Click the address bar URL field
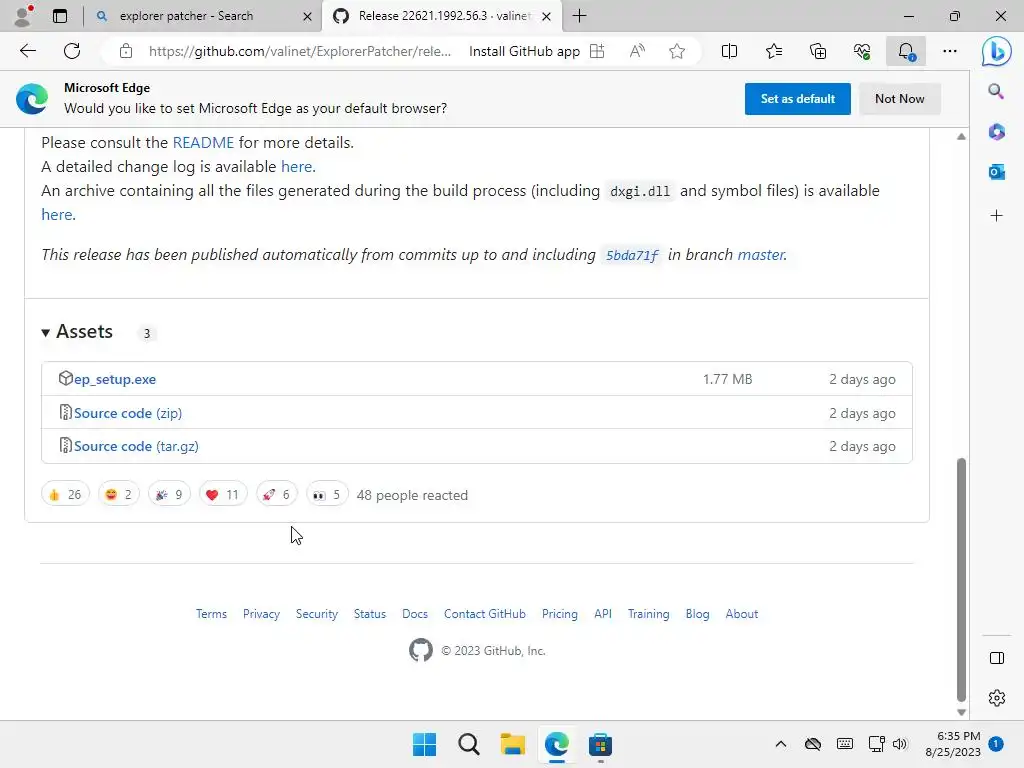 point(299,51)
